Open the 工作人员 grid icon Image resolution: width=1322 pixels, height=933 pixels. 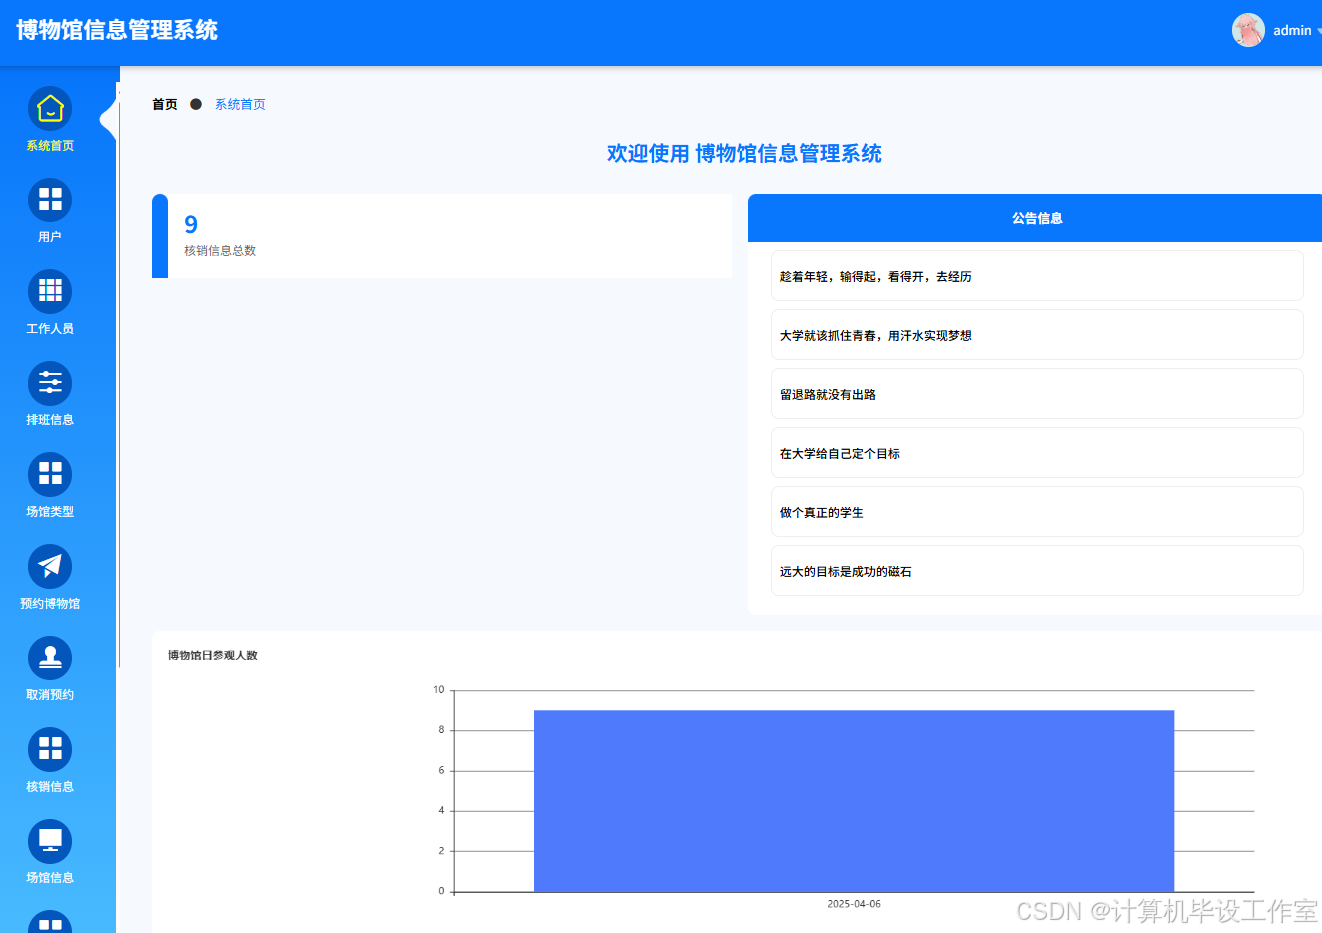coord(50,291)
